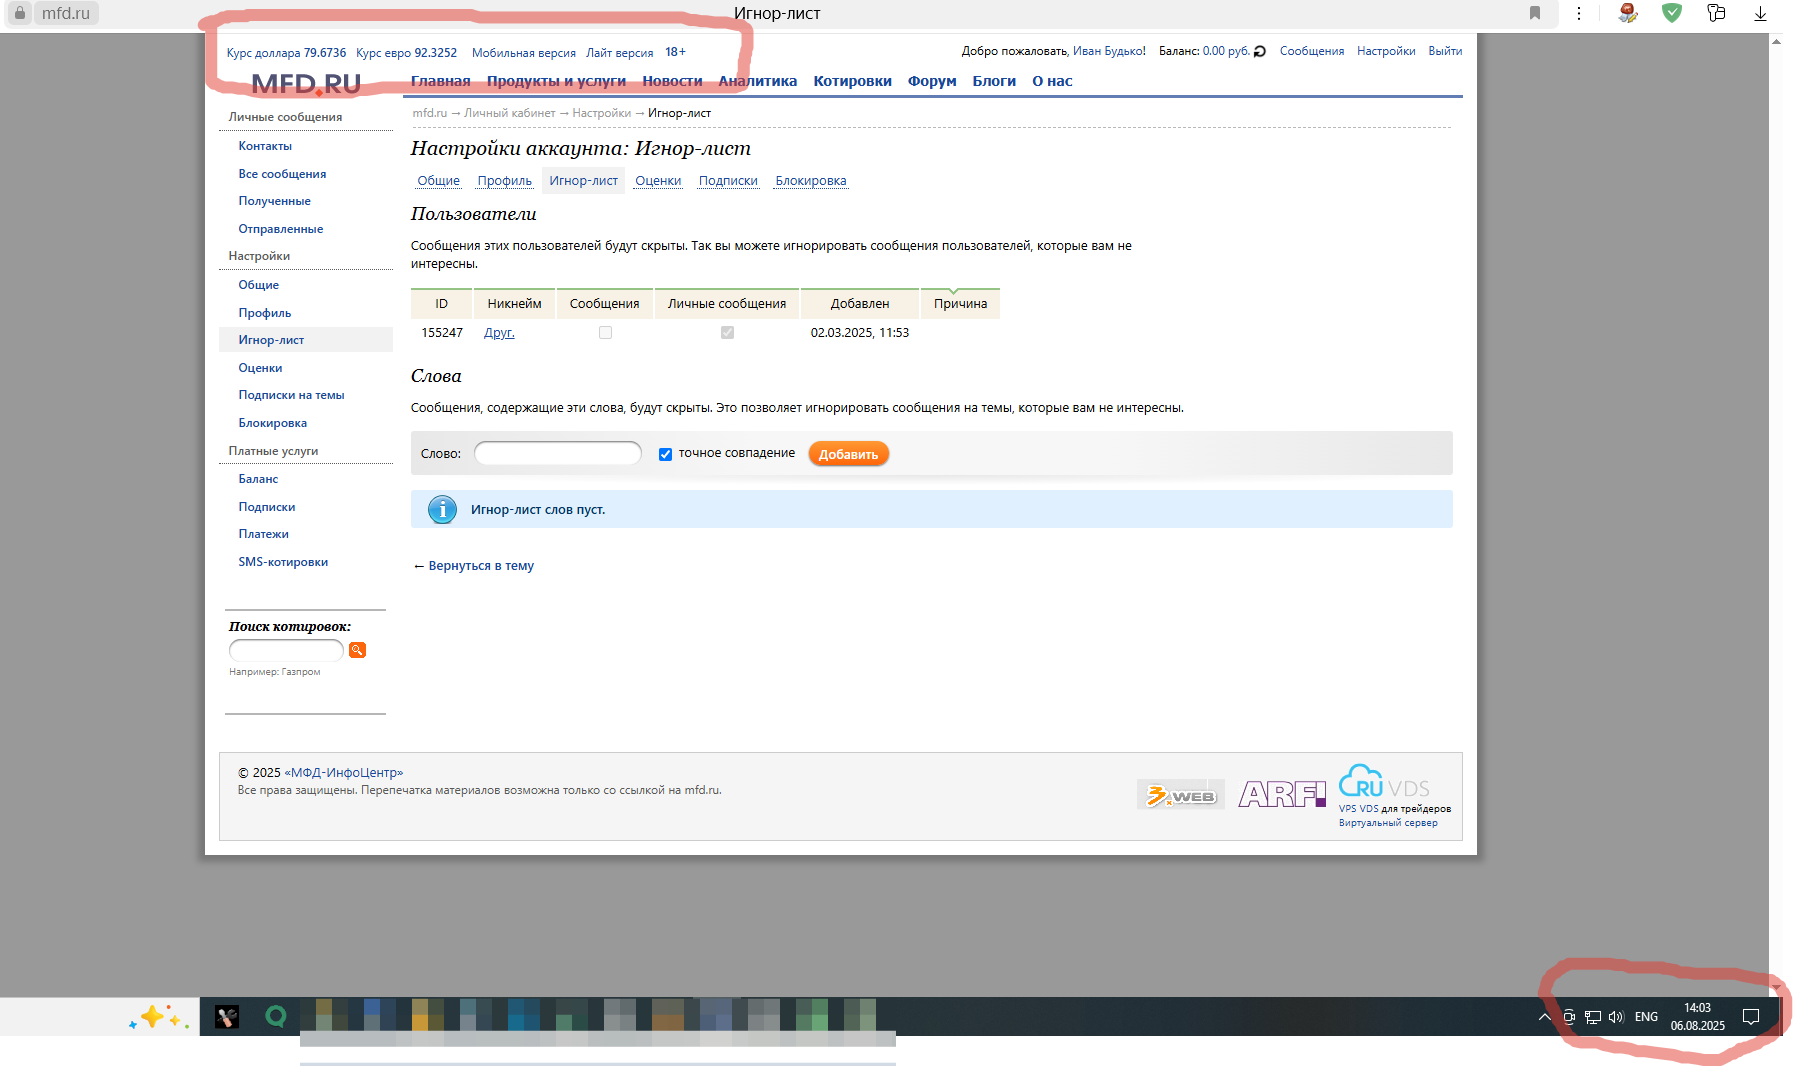This screenshot has height=1066, width=1793.
Task: Click the bookmark icon in the address bar
Action: point(1535,13)
